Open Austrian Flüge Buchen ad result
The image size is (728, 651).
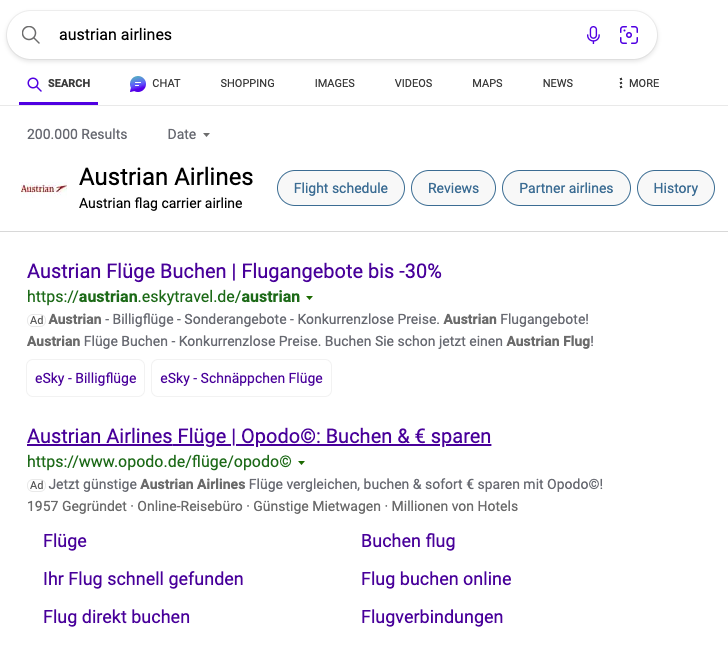(x=234, y=271)
